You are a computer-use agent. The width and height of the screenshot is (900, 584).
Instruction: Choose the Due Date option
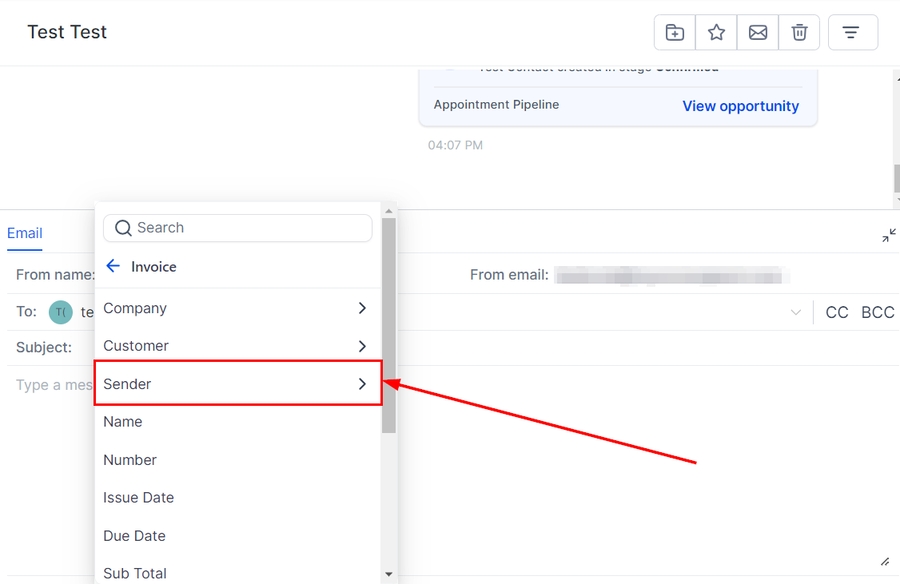pos(134,536)
